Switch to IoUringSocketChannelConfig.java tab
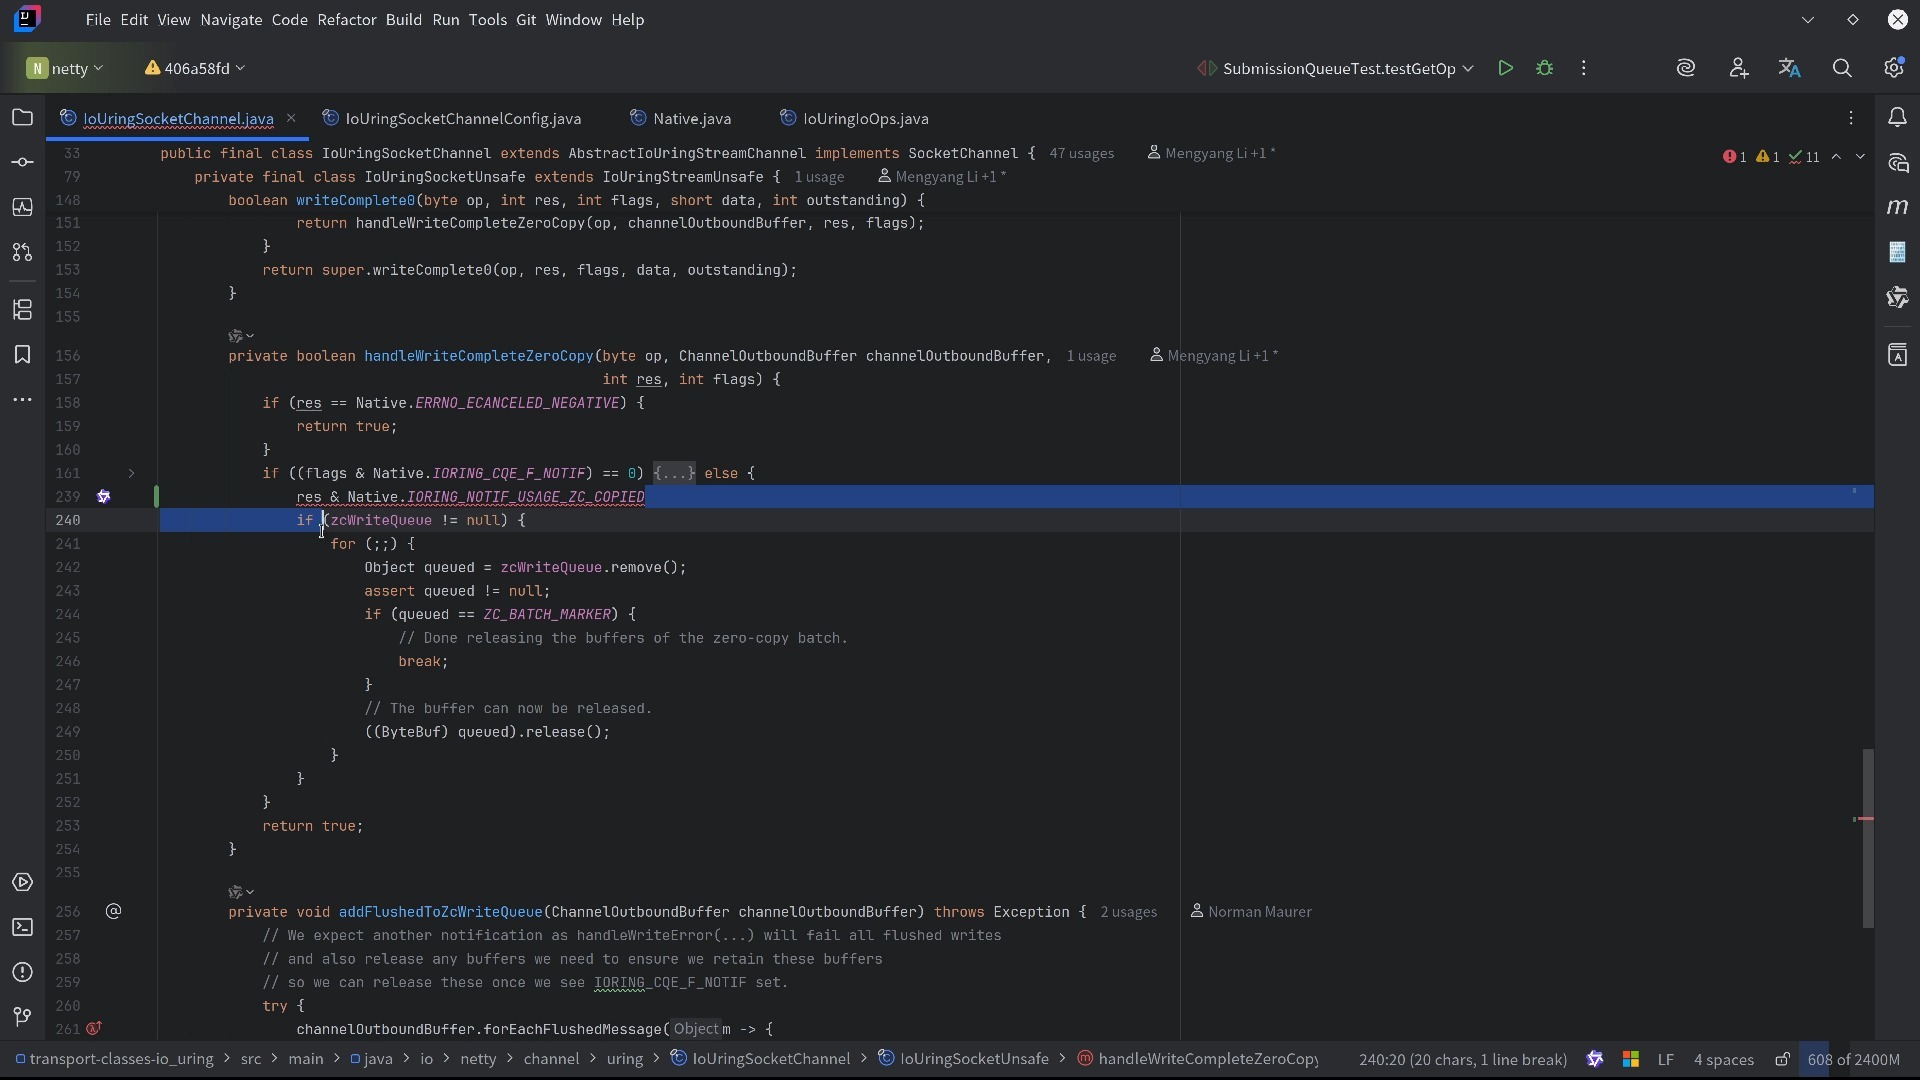Image resolution: width=1920 pixels, height=1080 pixels. click(453, 118)
